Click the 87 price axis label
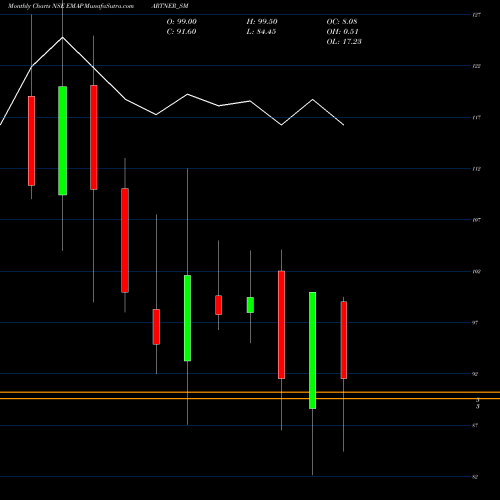Screen dimensions: 500x500 coord(475,425)
